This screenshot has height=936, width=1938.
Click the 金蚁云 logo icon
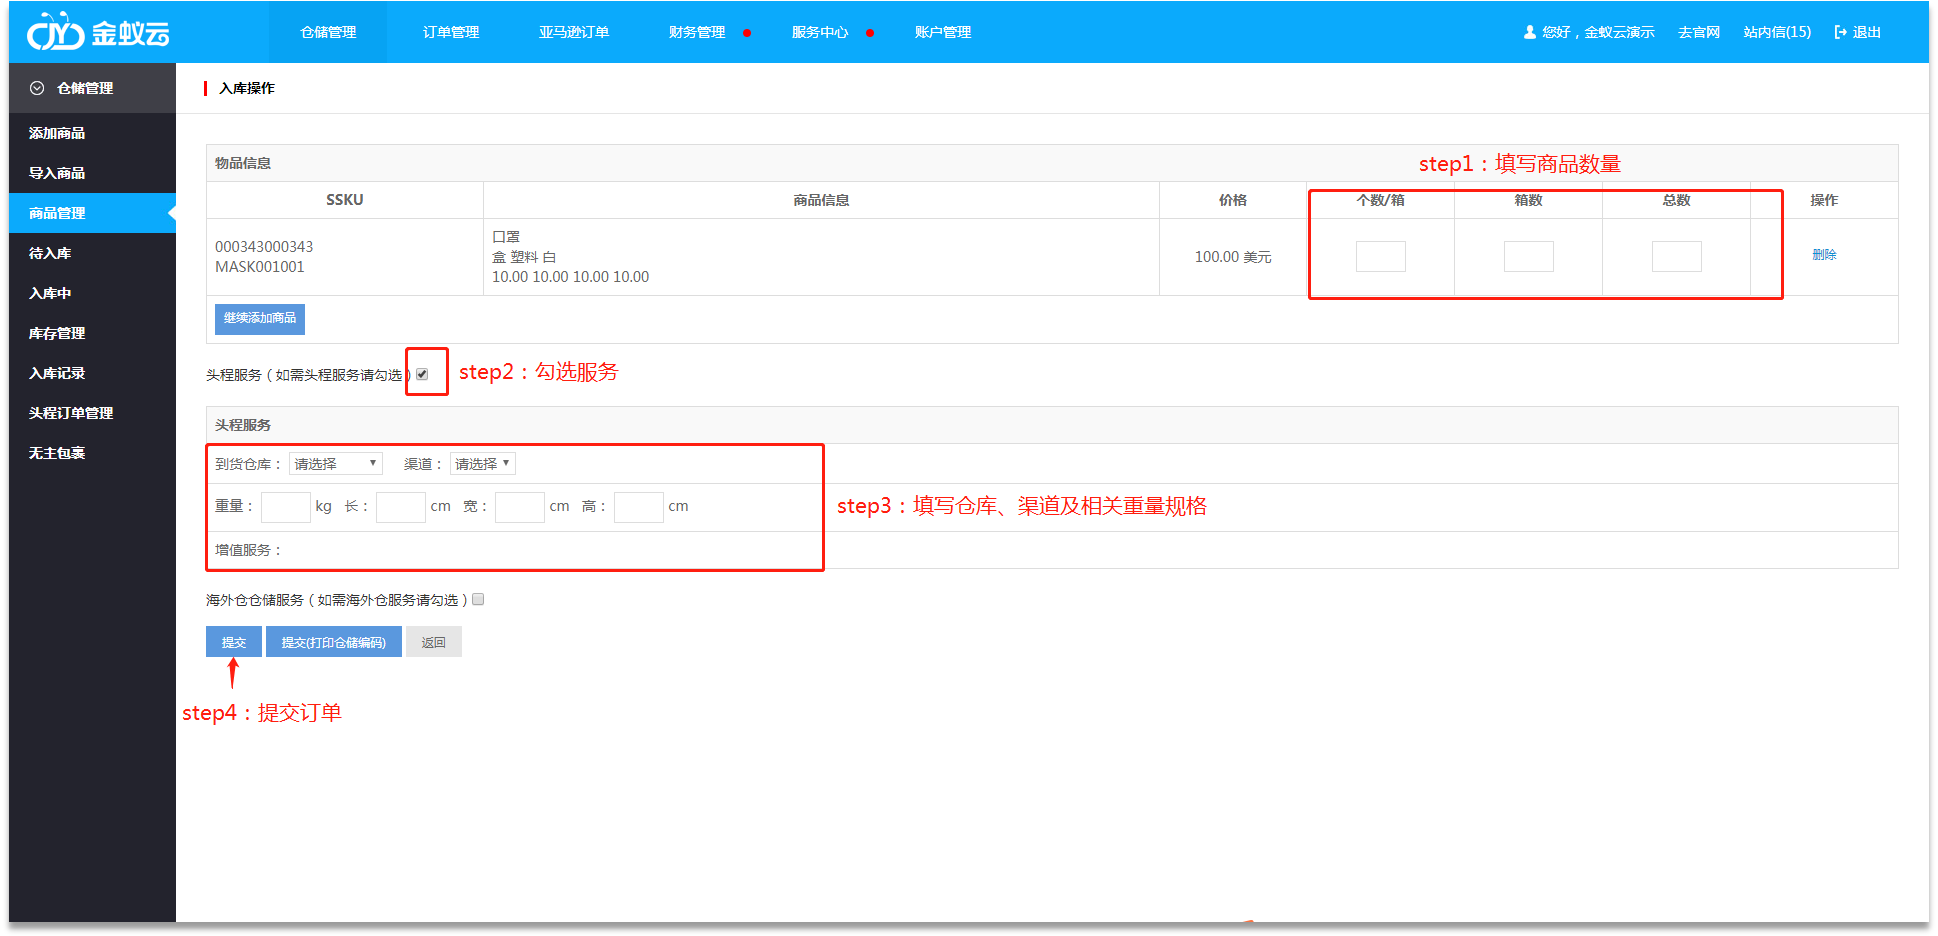[55, 33]
